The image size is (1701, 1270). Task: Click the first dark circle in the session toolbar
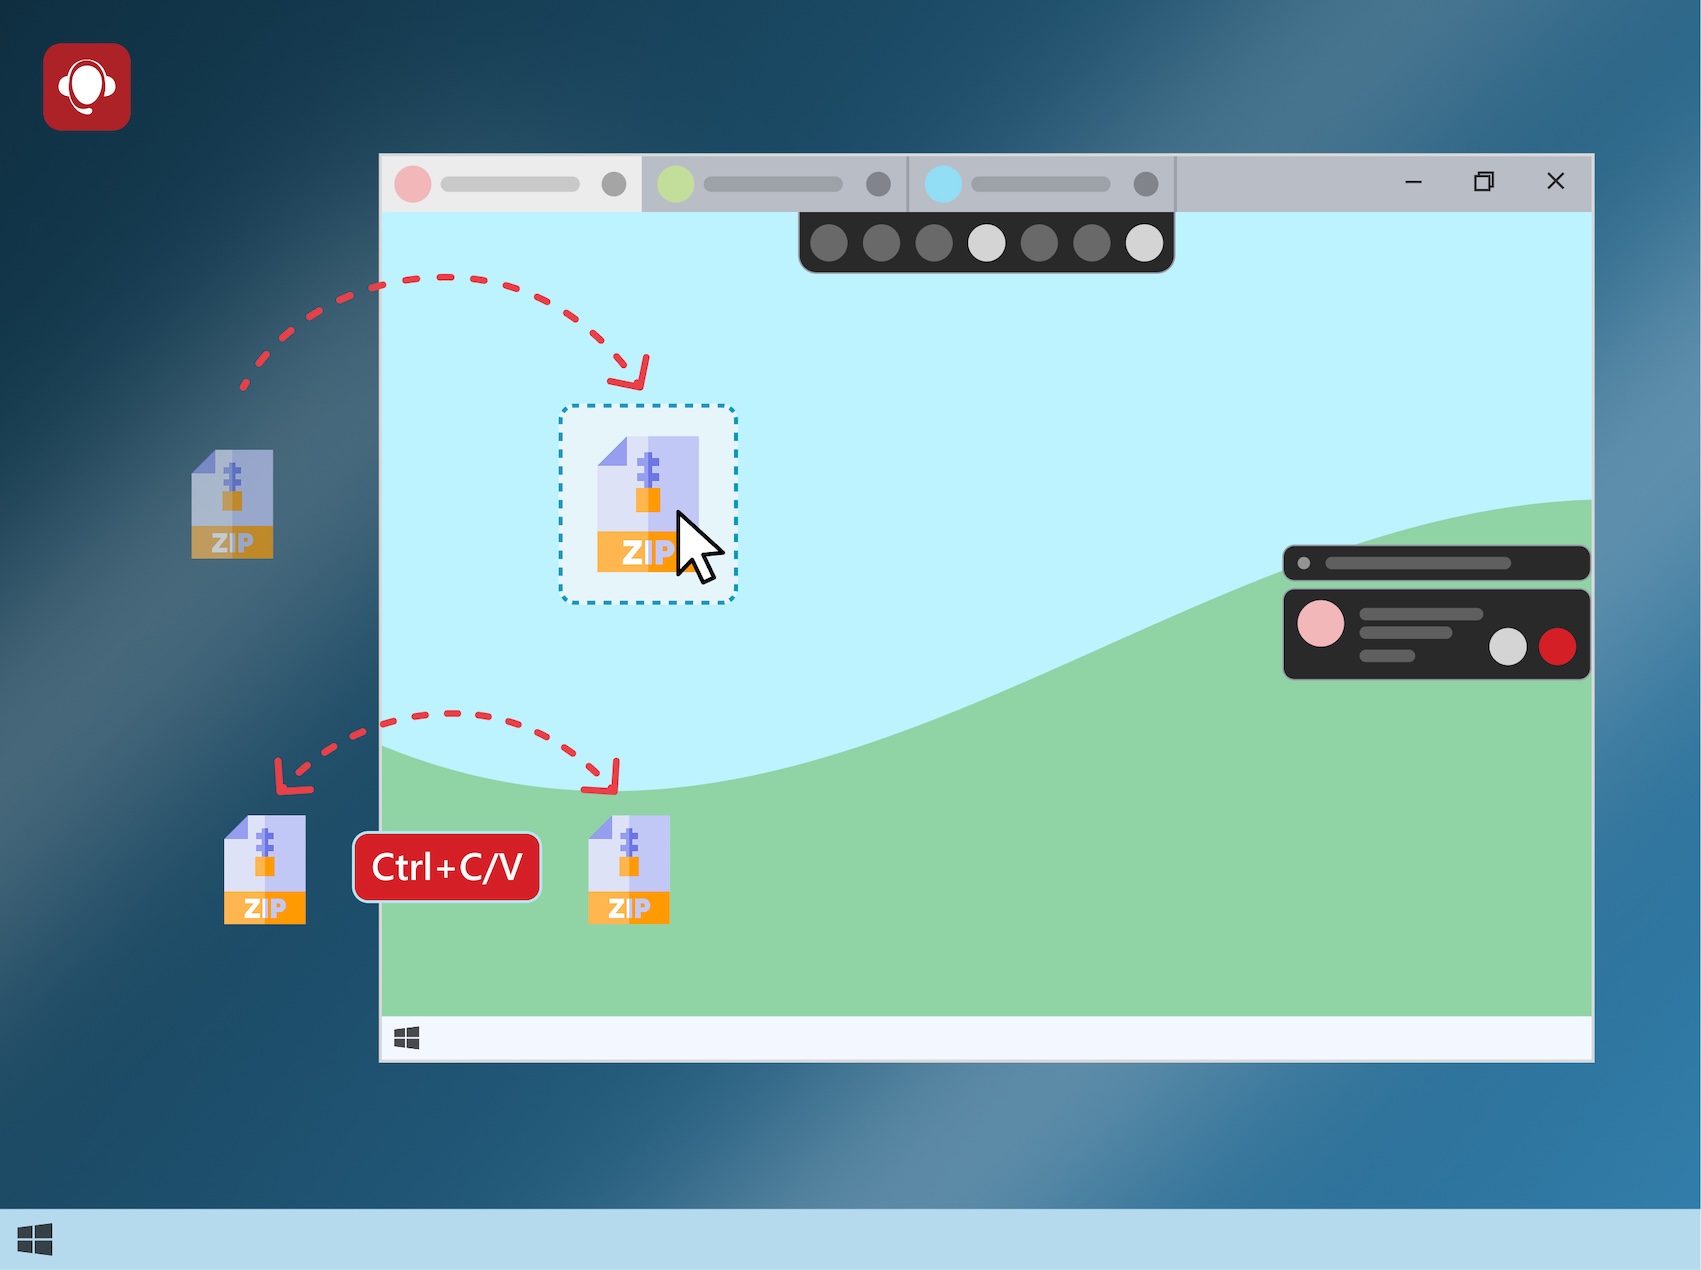829,243
